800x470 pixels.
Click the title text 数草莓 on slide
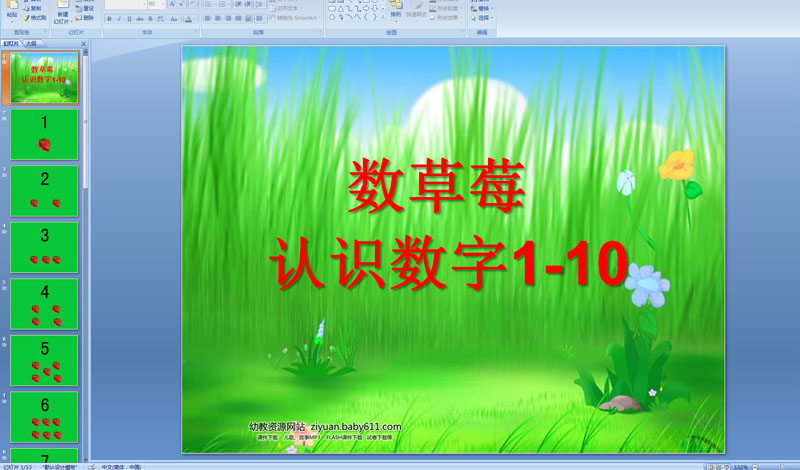click(436, 185)
